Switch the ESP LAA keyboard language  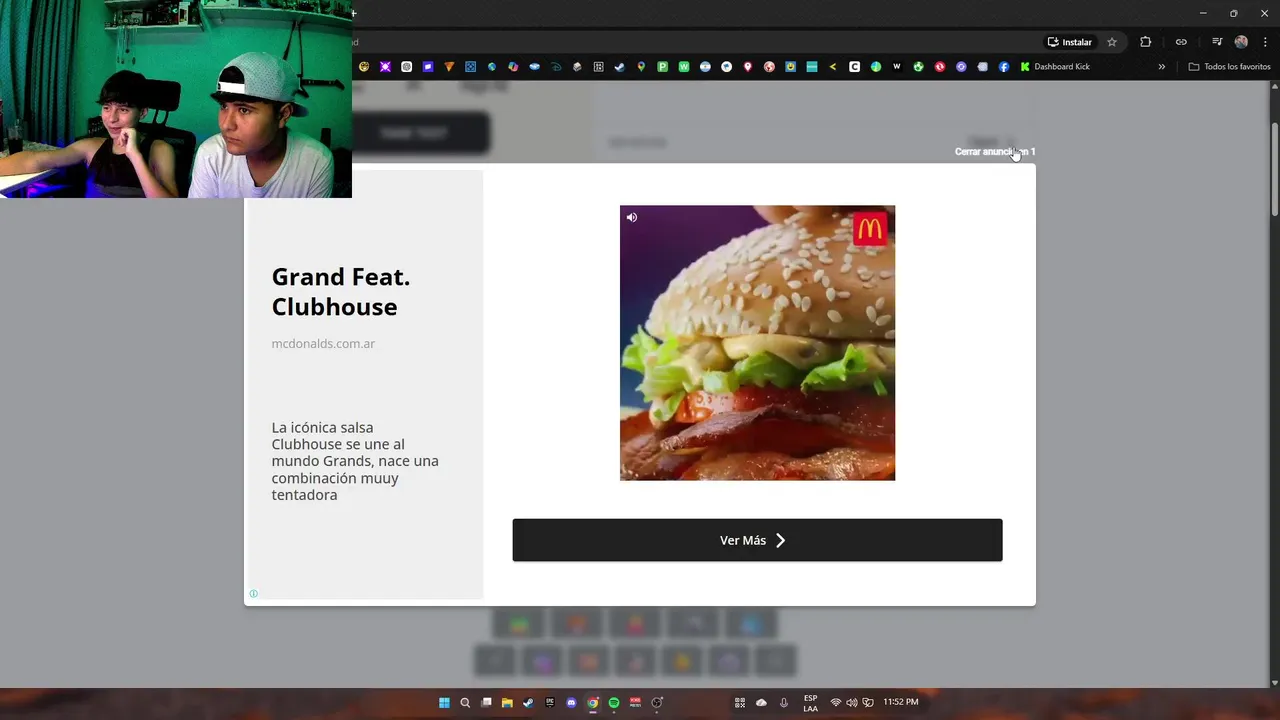coord(810,703)
